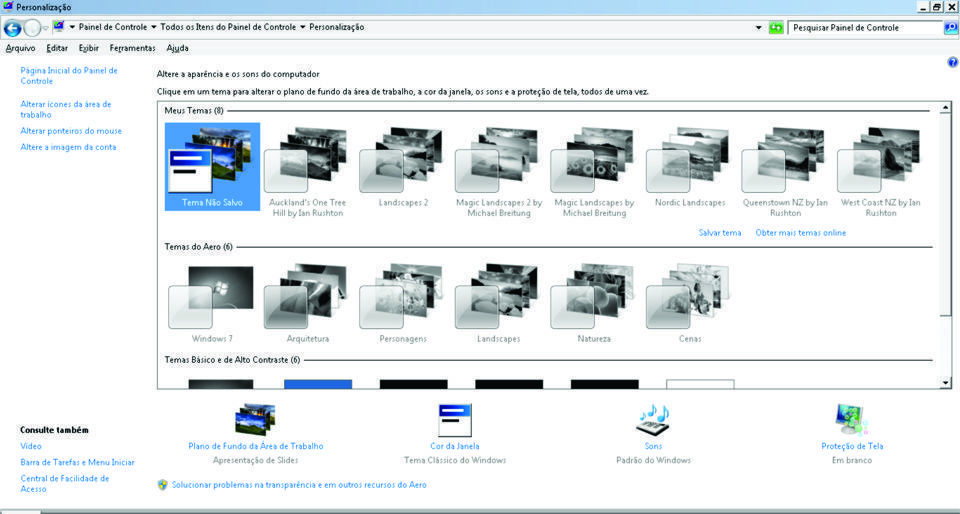Pick Magic Landscapes 2 by Michael Breitung
960x514 pixels.
pos(499,173)
